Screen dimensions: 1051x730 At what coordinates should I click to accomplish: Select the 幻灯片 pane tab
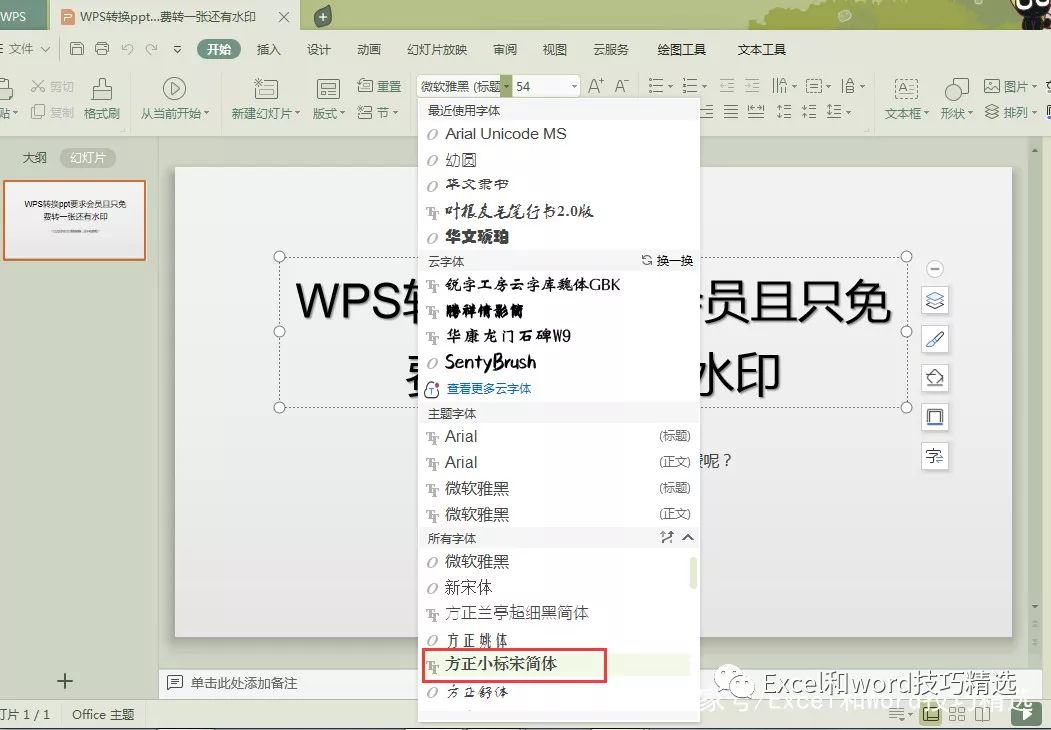pyautogui.click(x=88, y=158)
